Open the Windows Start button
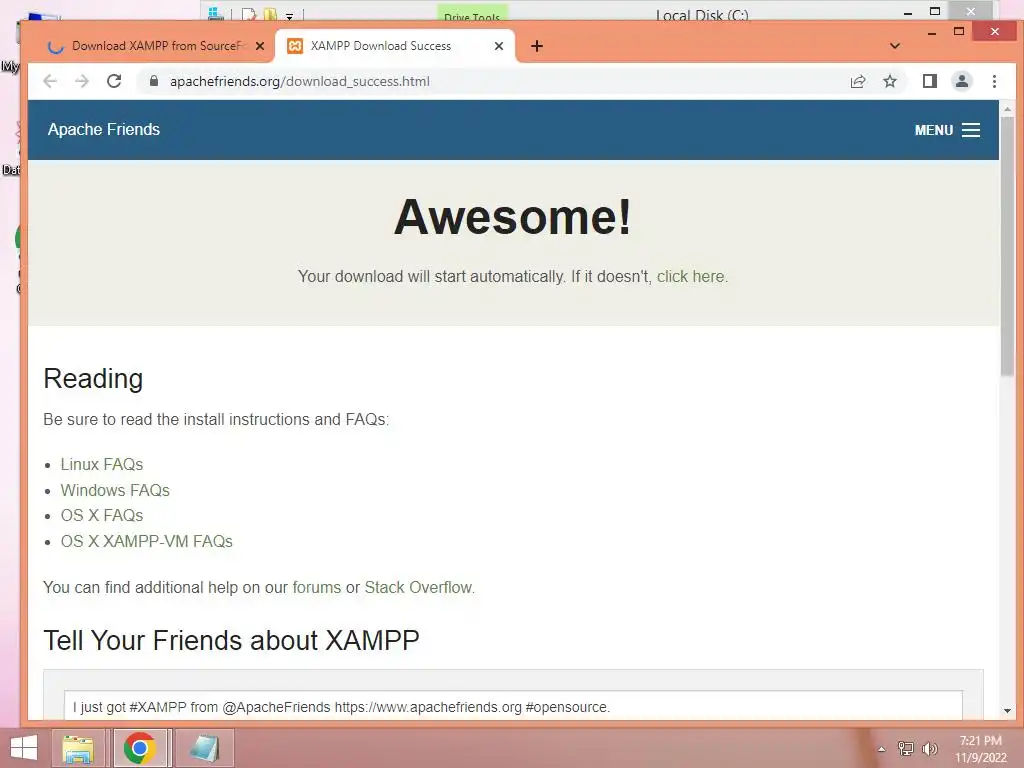The height and width of the screenshot is (768, 1024). [24, 748]
